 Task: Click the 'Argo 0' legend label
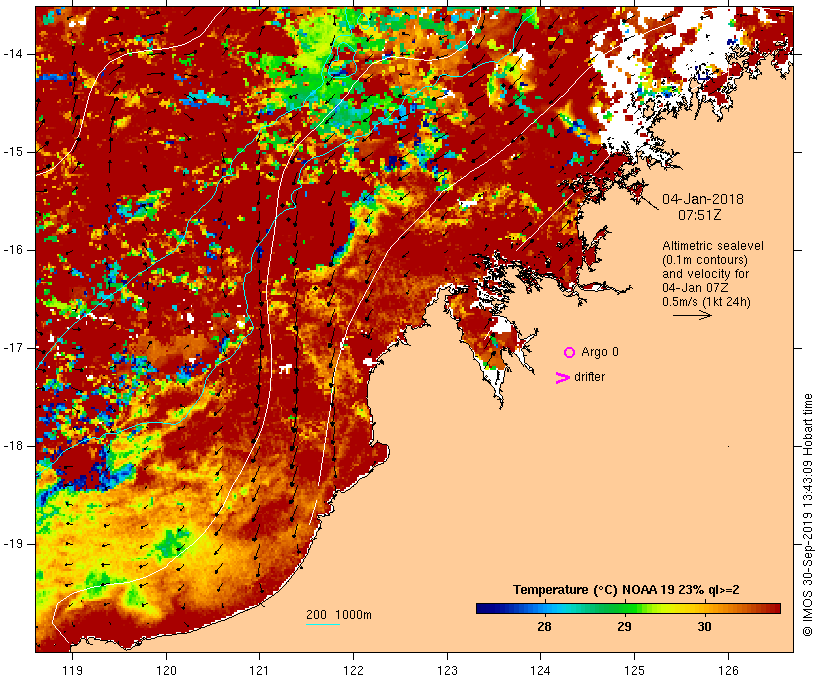tap(600, 352)
